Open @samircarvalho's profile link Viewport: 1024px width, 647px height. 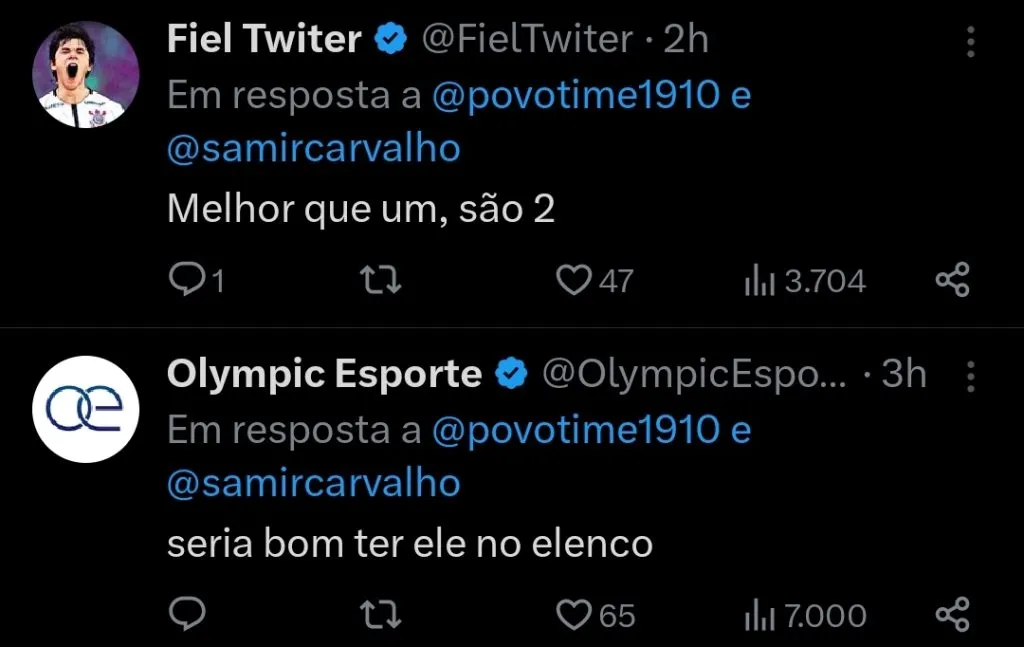click(x=313, y=147)
